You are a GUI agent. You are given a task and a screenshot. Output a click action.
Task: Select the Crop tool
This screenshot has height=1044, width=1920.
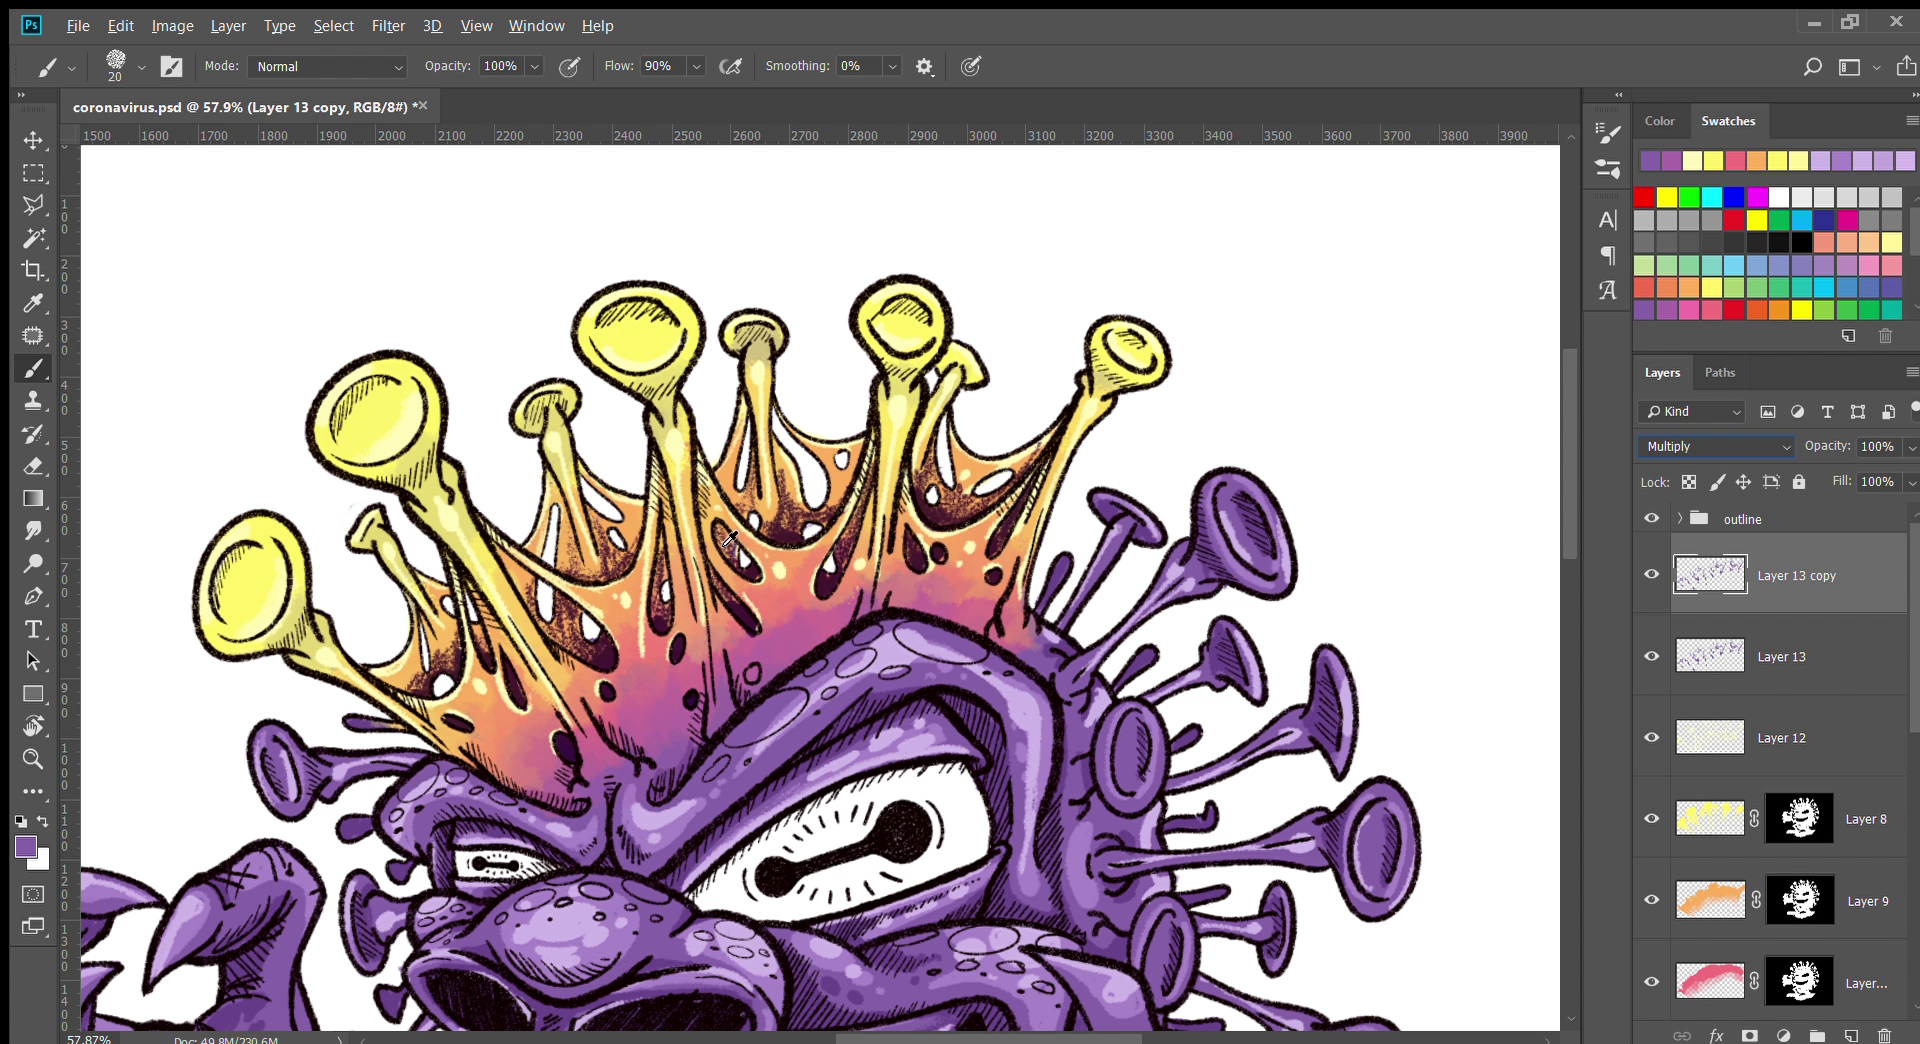coord(33,270)
